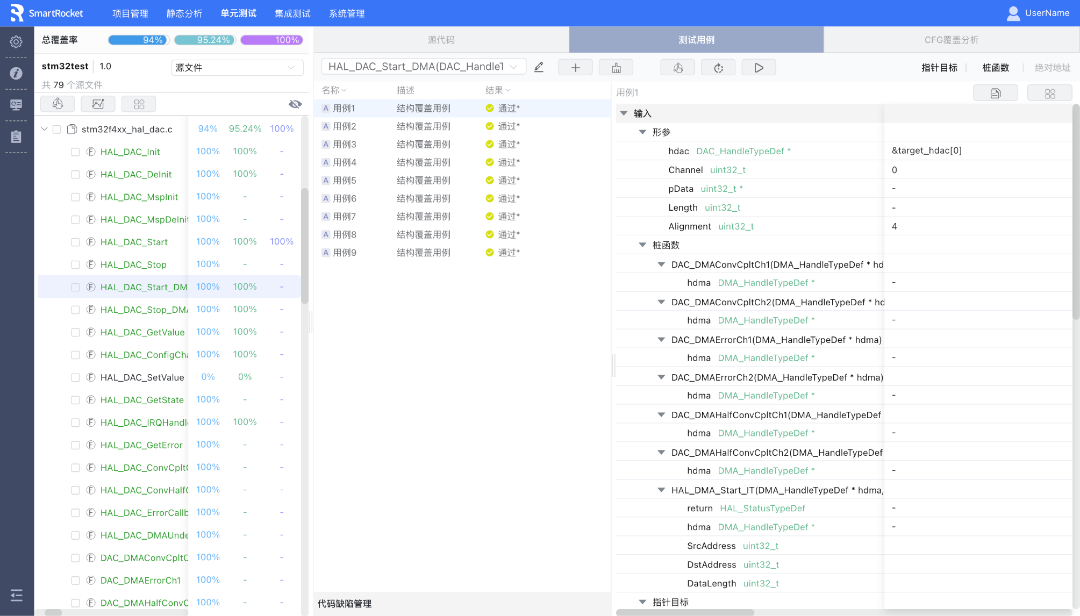Click the info icon in sidebar
Image resolution: width=1080 pixels, height=616 pixels.
click(16, 73)
